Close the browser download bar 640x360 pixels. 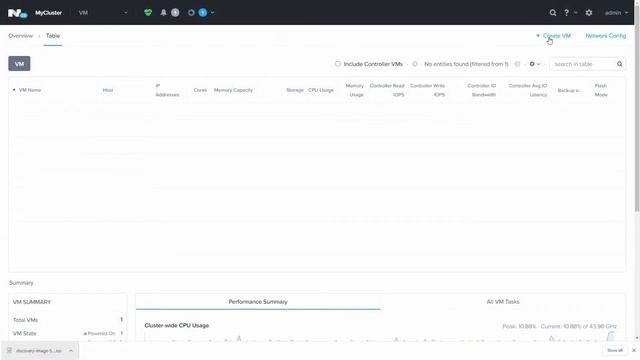(633, 350)
